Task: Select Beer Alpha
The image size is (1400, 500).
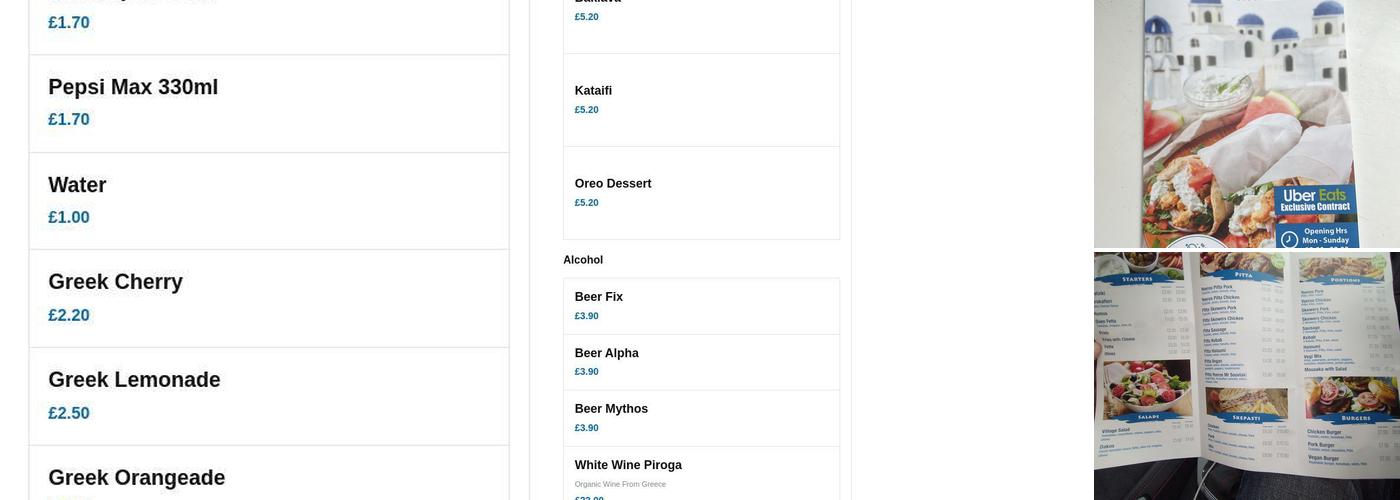Action: coord(606,353)
